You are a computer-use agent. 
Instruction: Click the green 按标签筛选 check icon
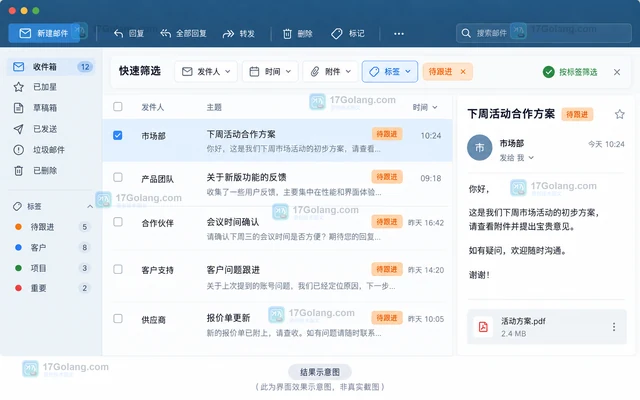(x=549, y=72)
